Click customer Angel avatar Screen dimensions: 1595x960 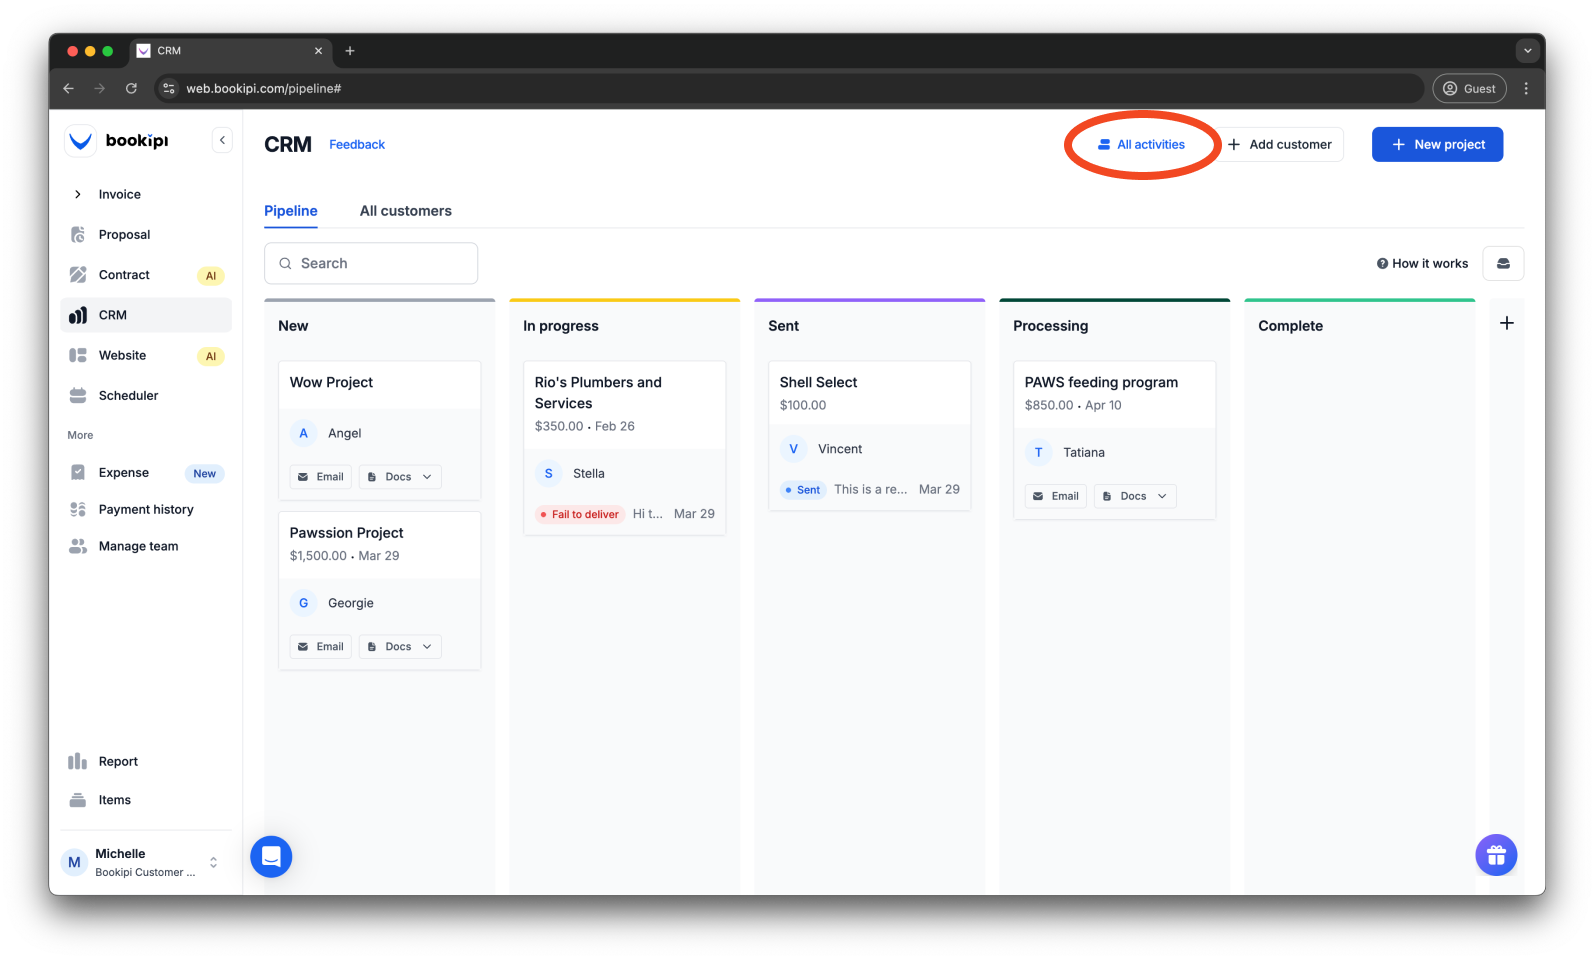click(304, 434)
